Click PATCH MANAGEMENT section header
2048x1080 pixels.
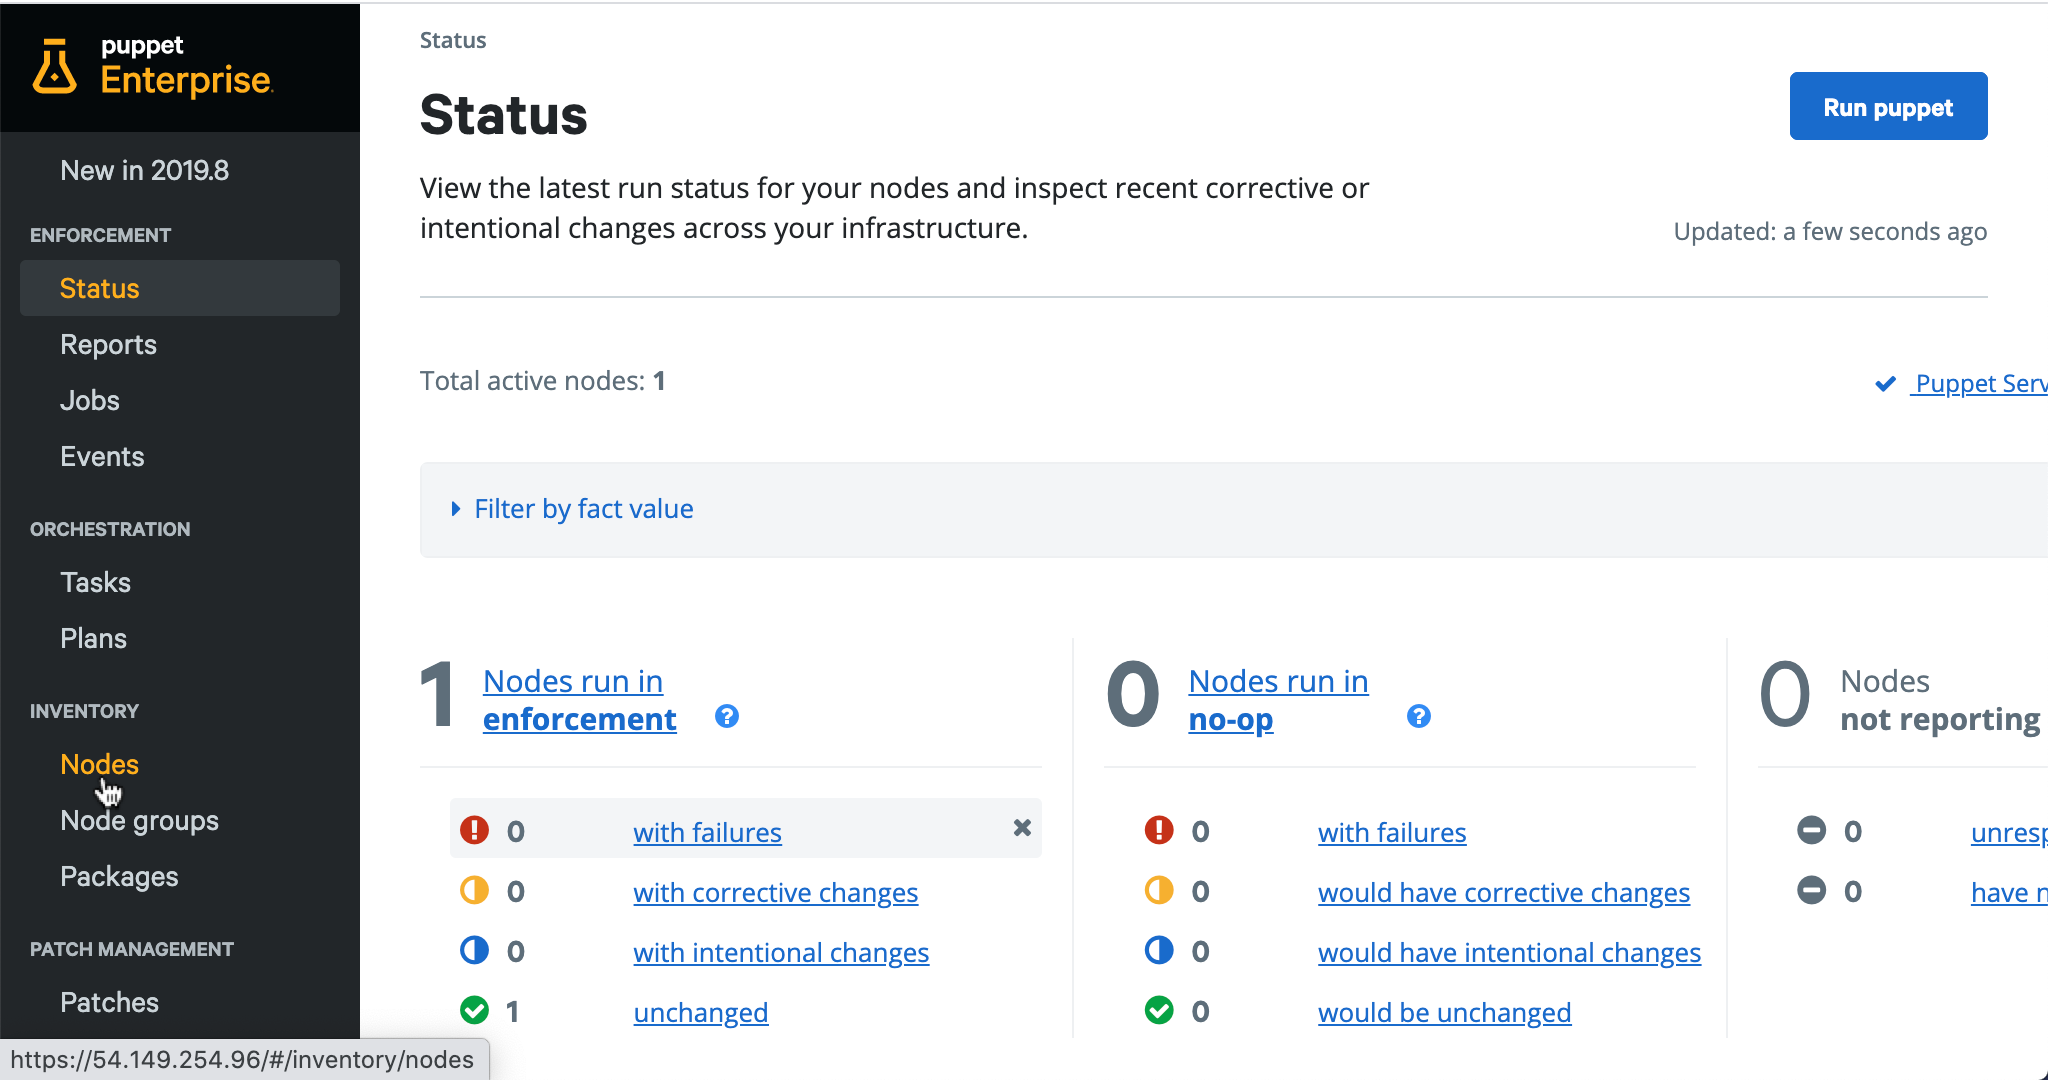click(132, 949)
